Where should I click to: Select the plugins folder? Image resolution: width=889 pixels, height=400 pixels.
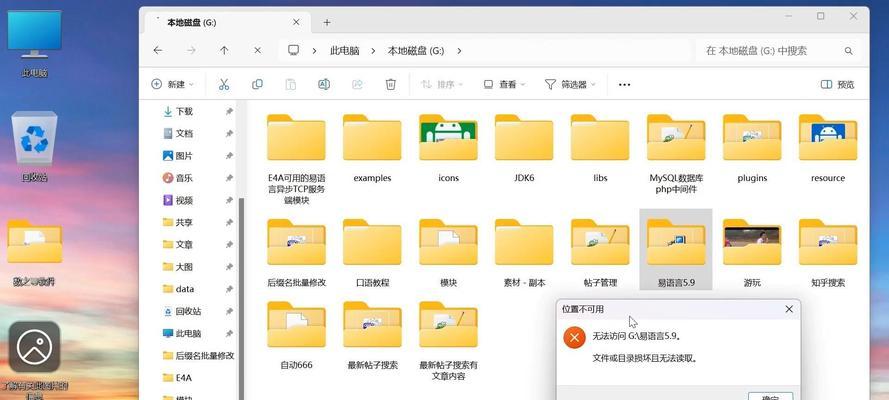point(752,149)
